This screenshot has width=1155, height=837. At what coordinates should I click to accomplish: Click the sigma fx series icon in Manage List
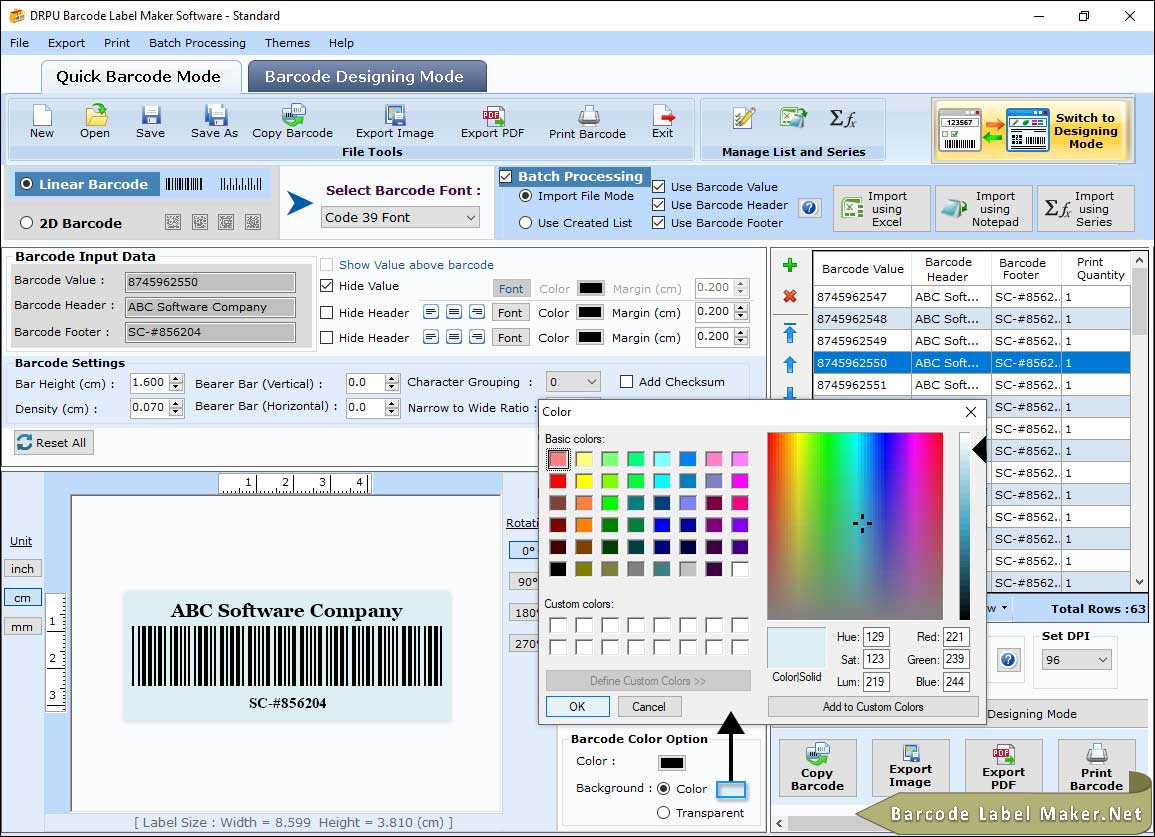tap(842, 118)
